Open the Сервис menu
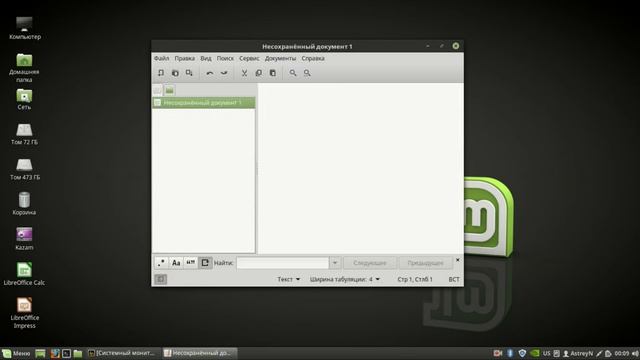Screen dimensions: 640x360 [x=249, y=58]
